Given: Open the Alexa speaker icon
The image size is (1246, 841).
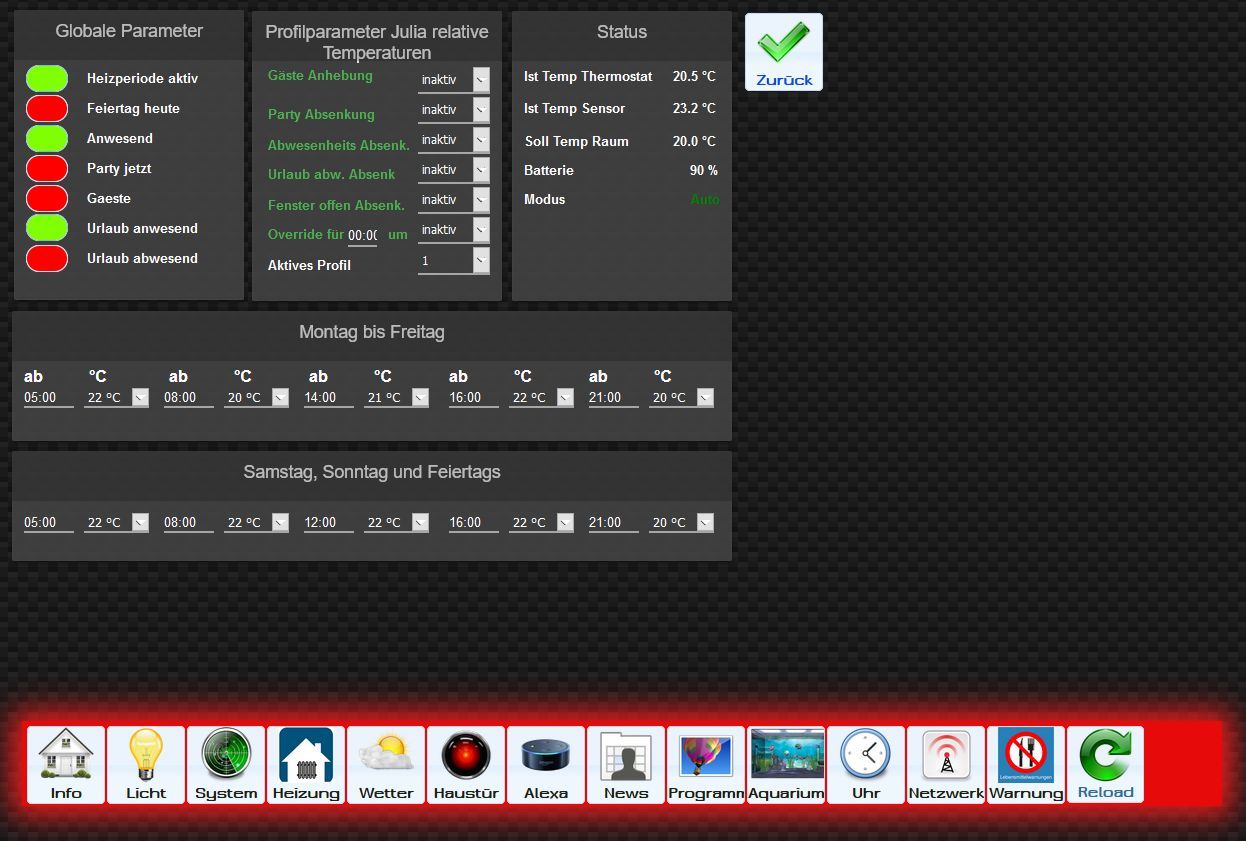Looking at the screenshot, I should [x=546, y=765].
